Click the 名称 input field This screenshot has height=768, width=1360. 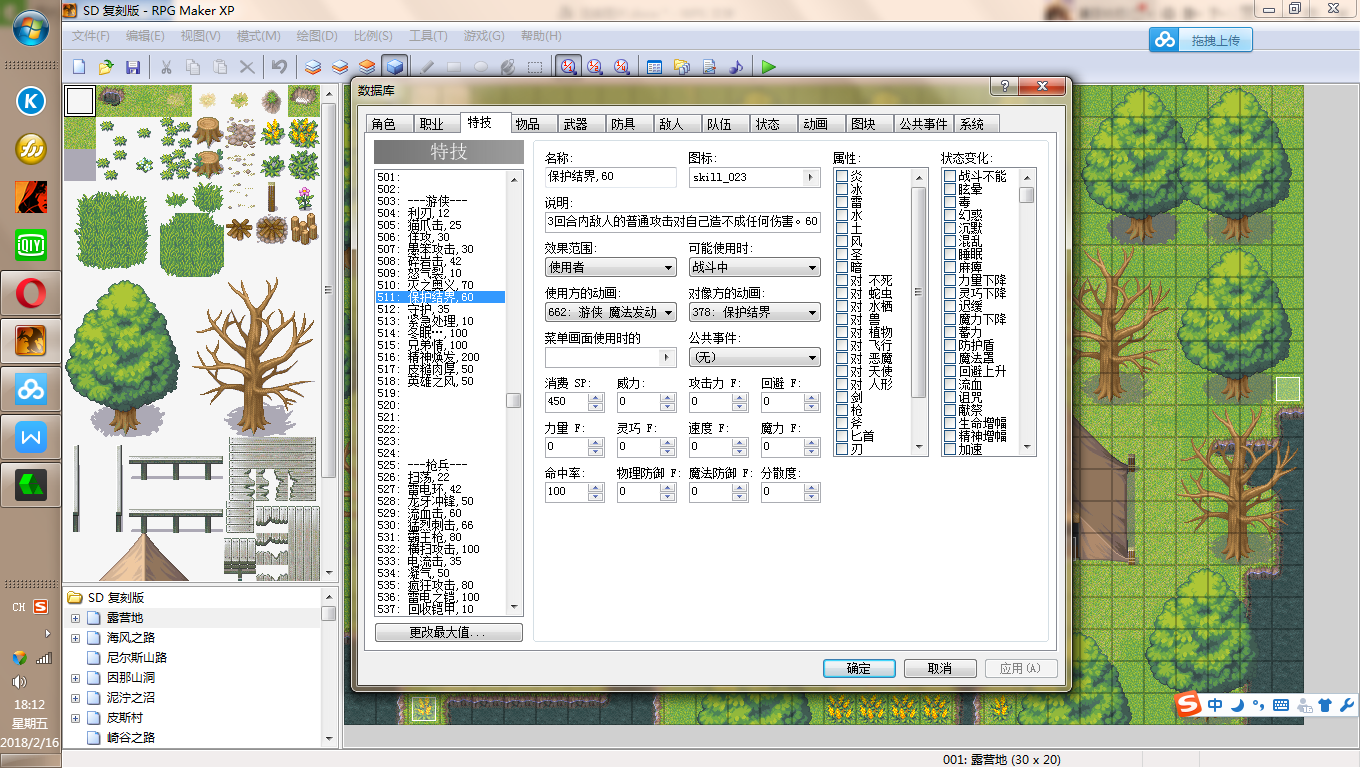pos(611,177)
